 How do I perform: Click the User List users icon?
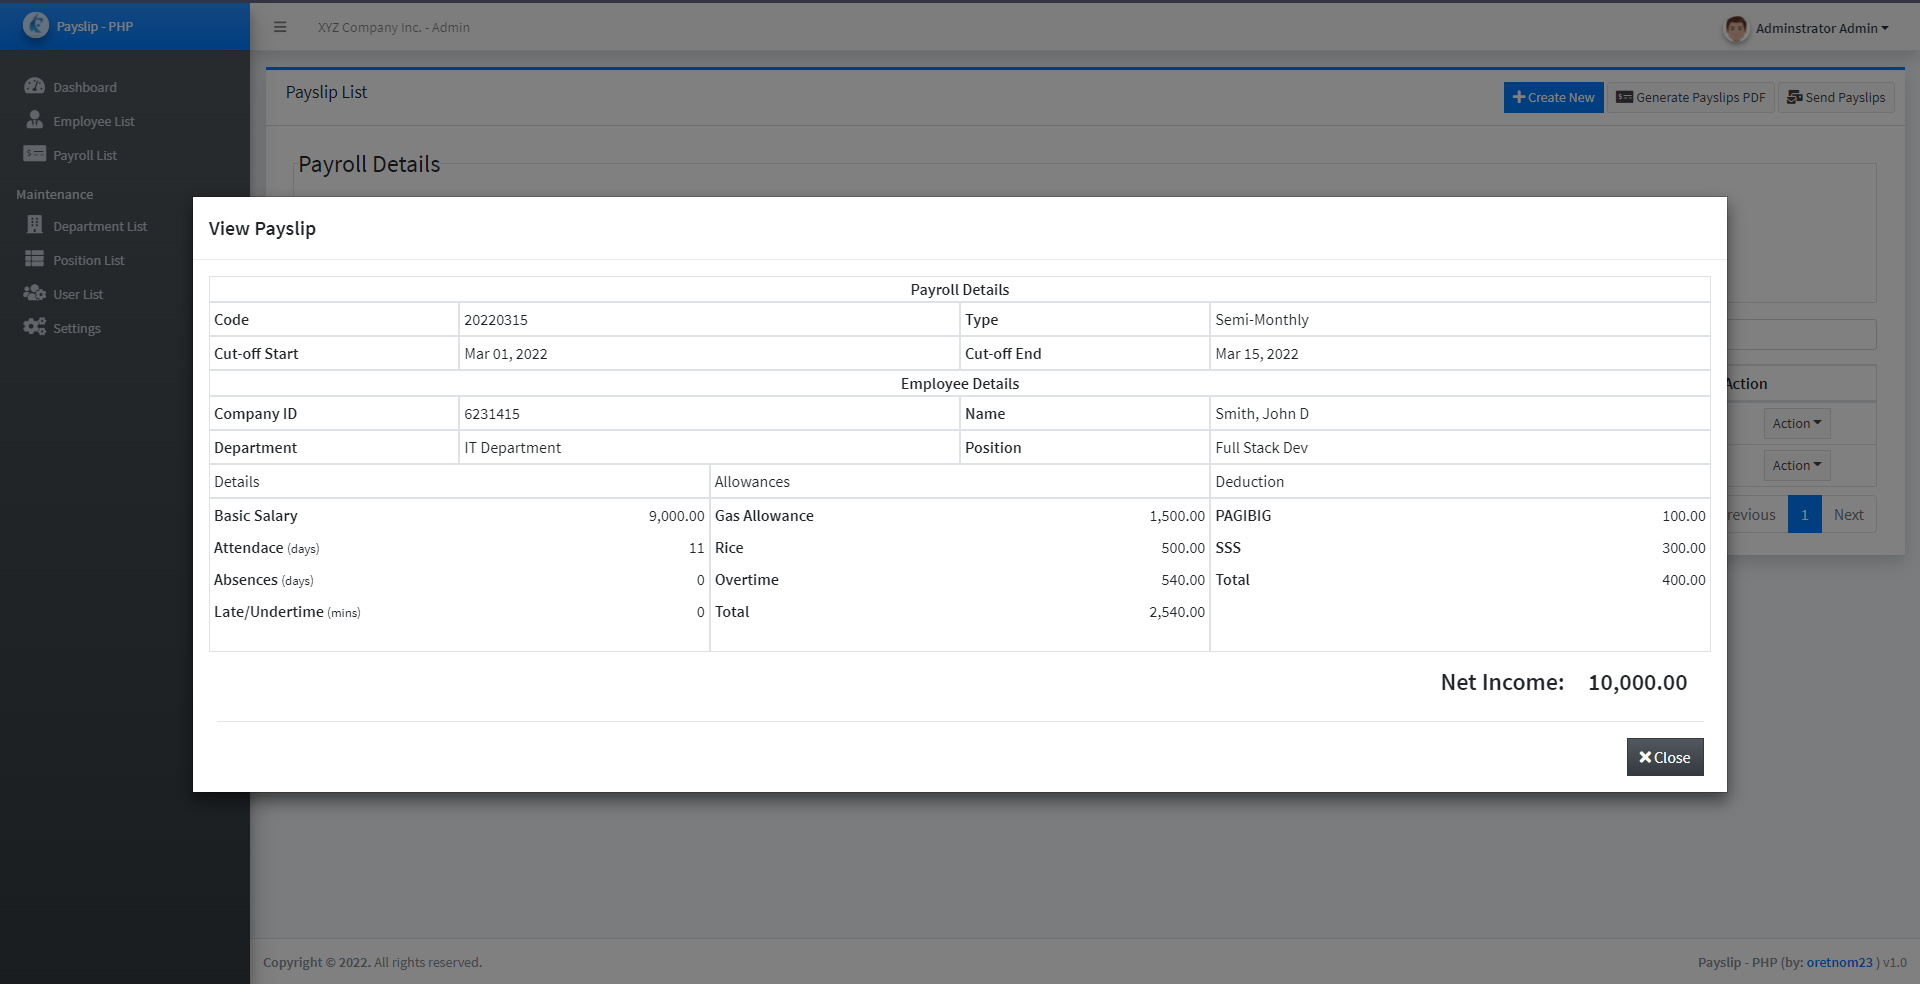(34, 293)
